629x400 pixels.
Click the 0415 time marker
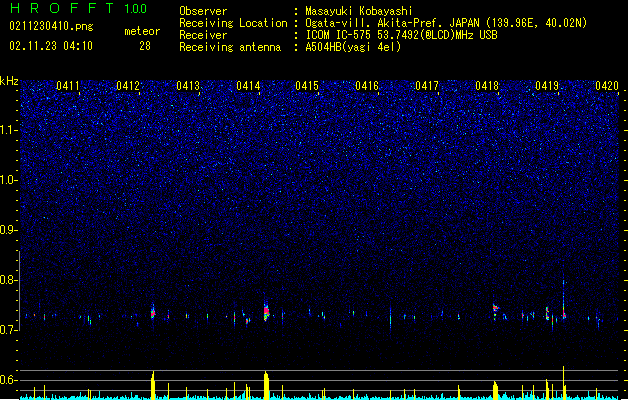coord(307,86)
